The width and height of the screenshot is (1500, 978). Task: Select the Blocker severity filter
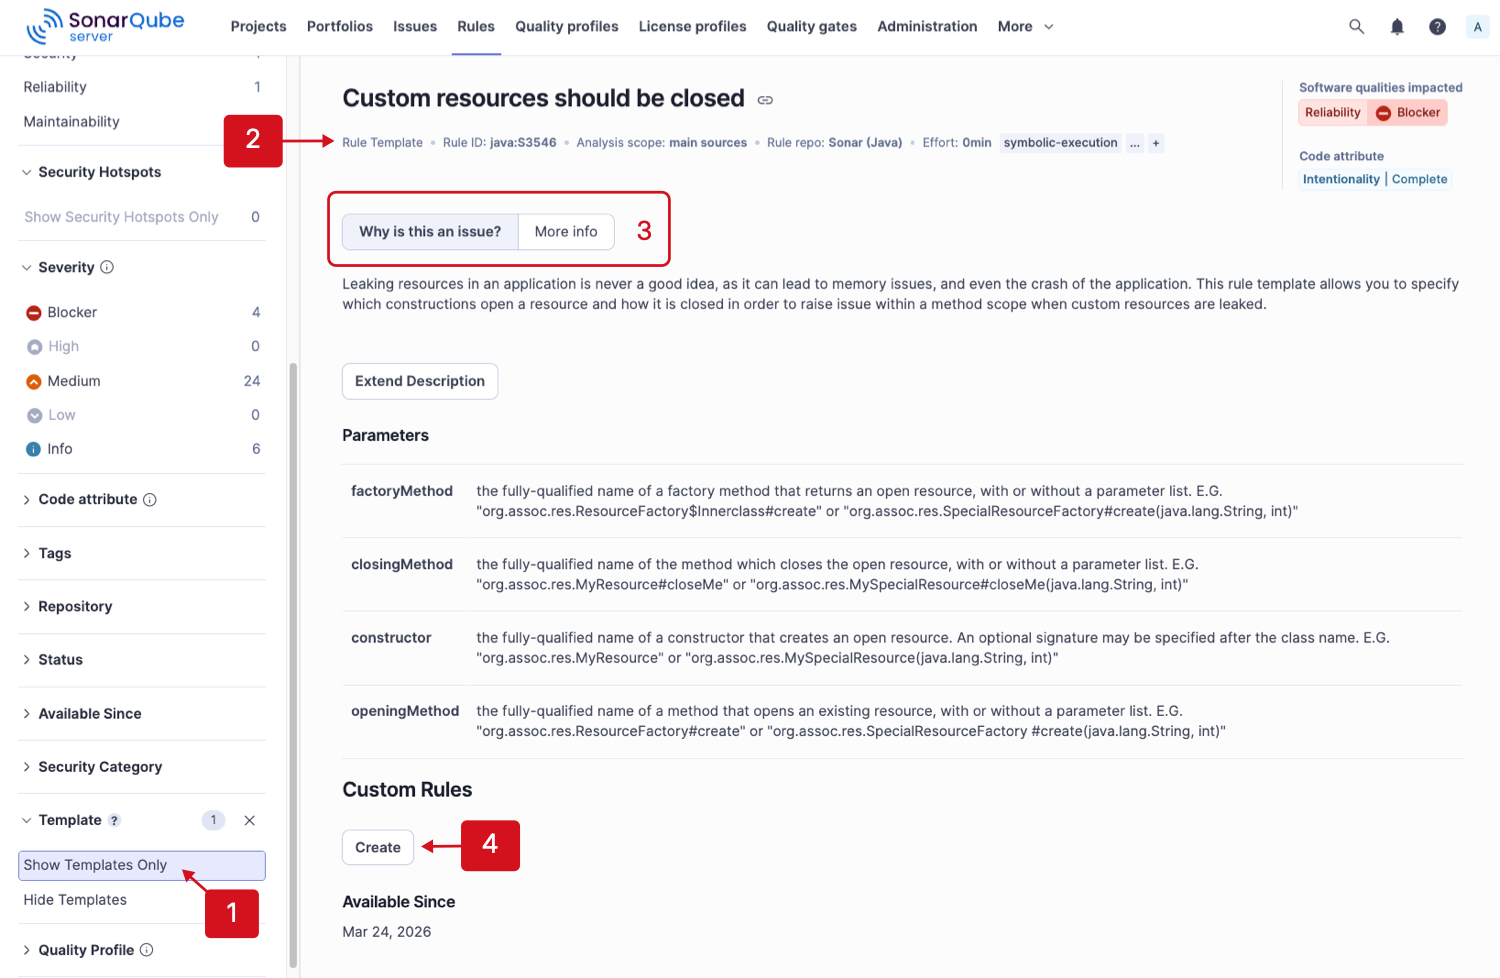[142, 312]
